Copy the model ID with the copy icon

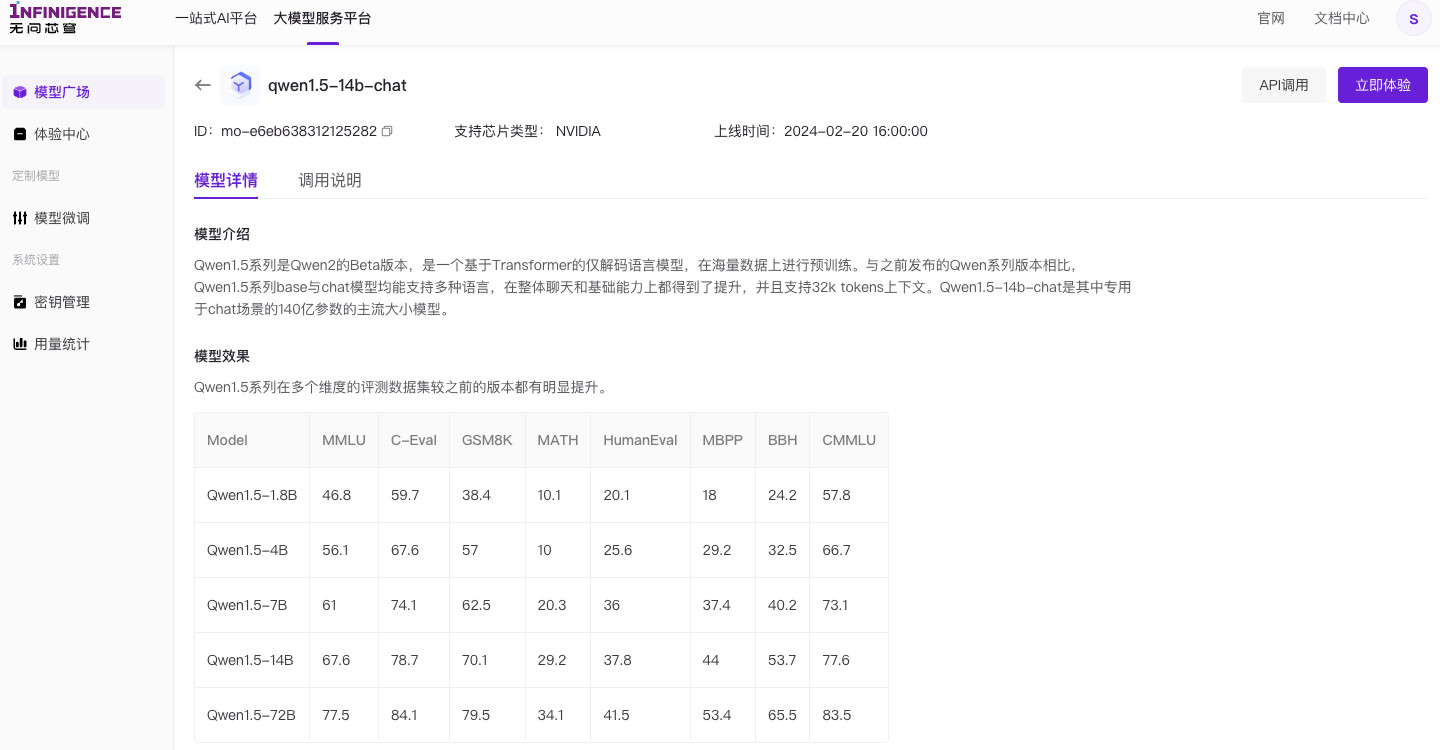click(388, 131)
